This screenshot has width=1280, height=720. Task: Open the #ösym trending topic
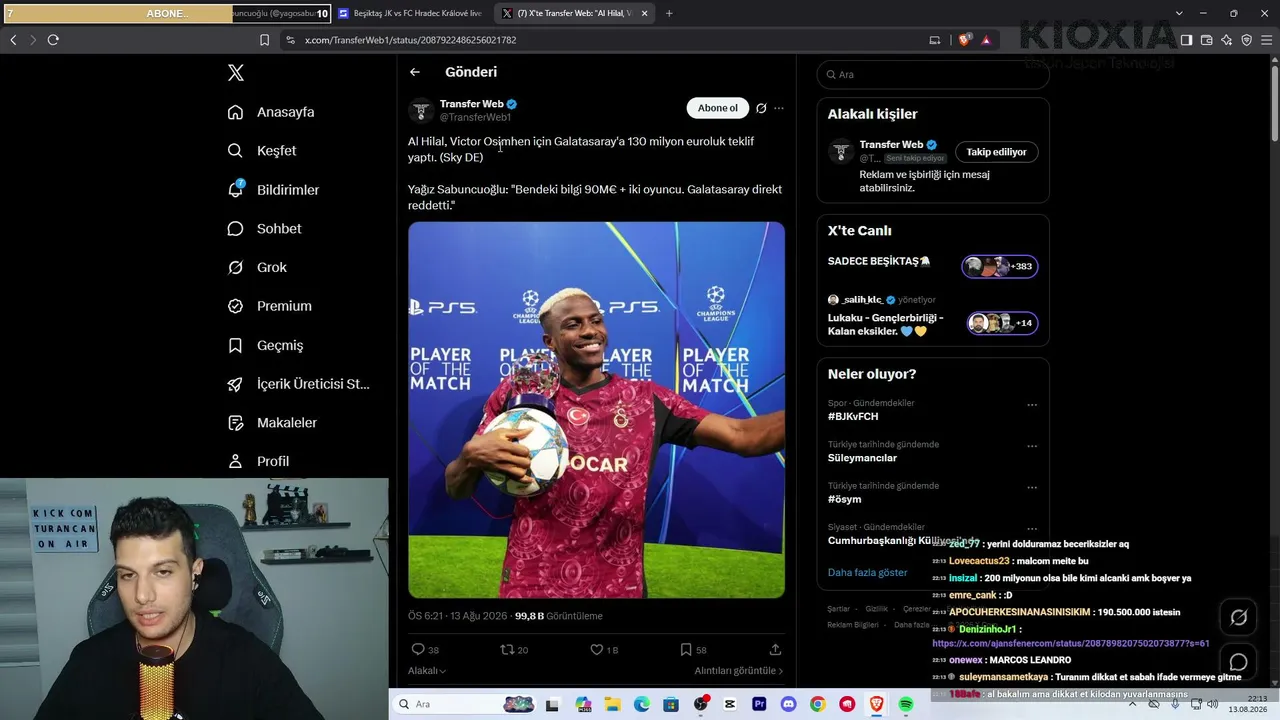[844, 499]
